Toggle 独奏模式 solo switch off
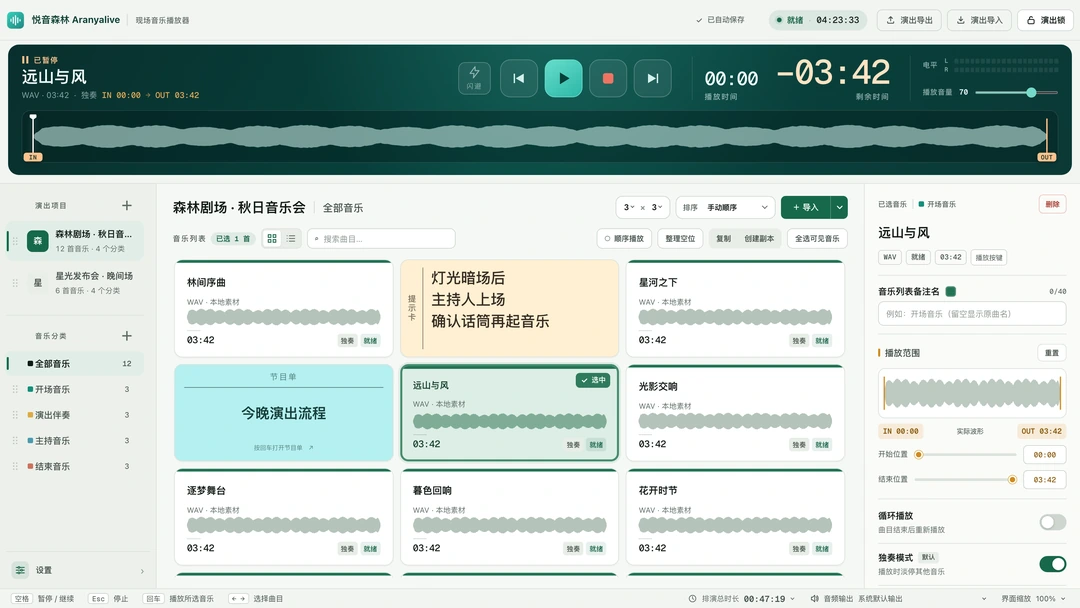This screenshot has width=1080, height=608. (1052, 564)
